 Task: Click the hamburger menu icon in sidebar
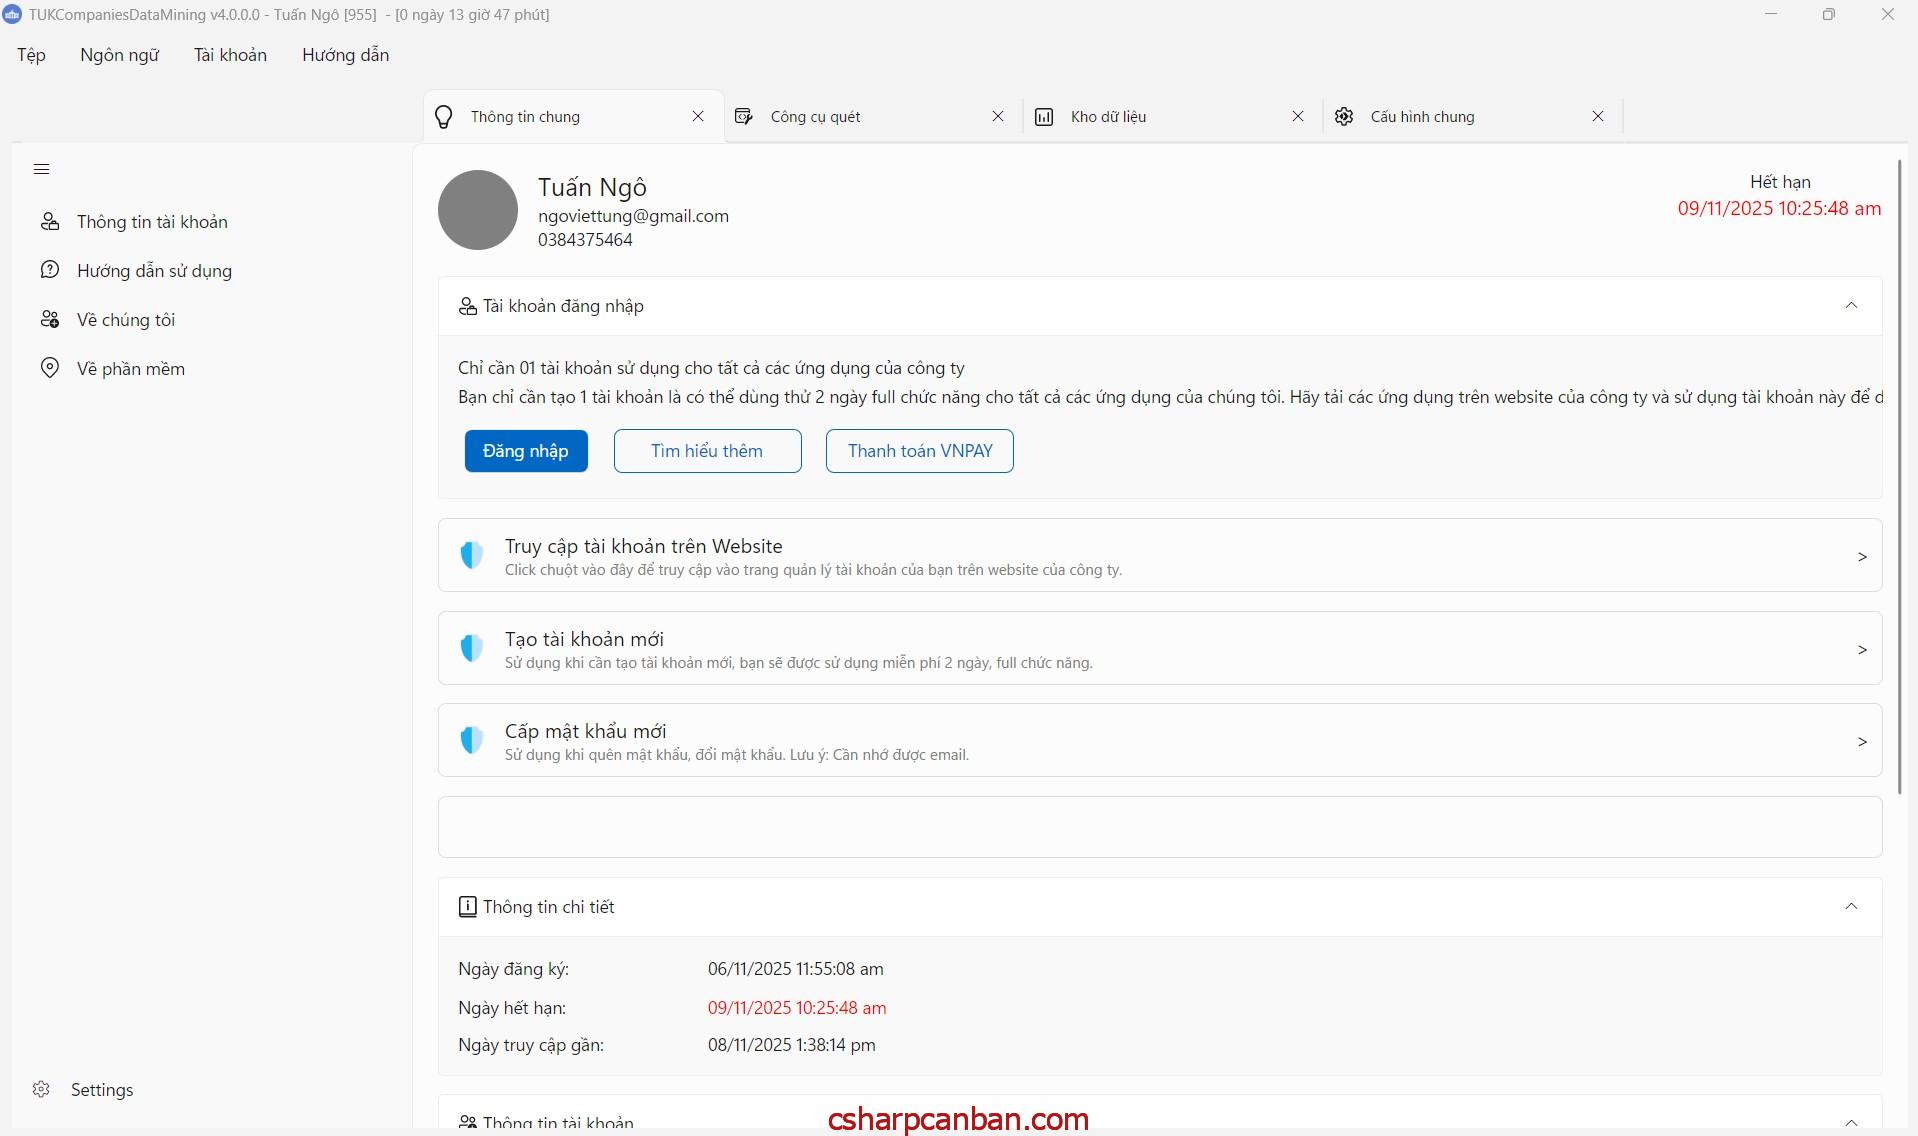coord(41,169)
